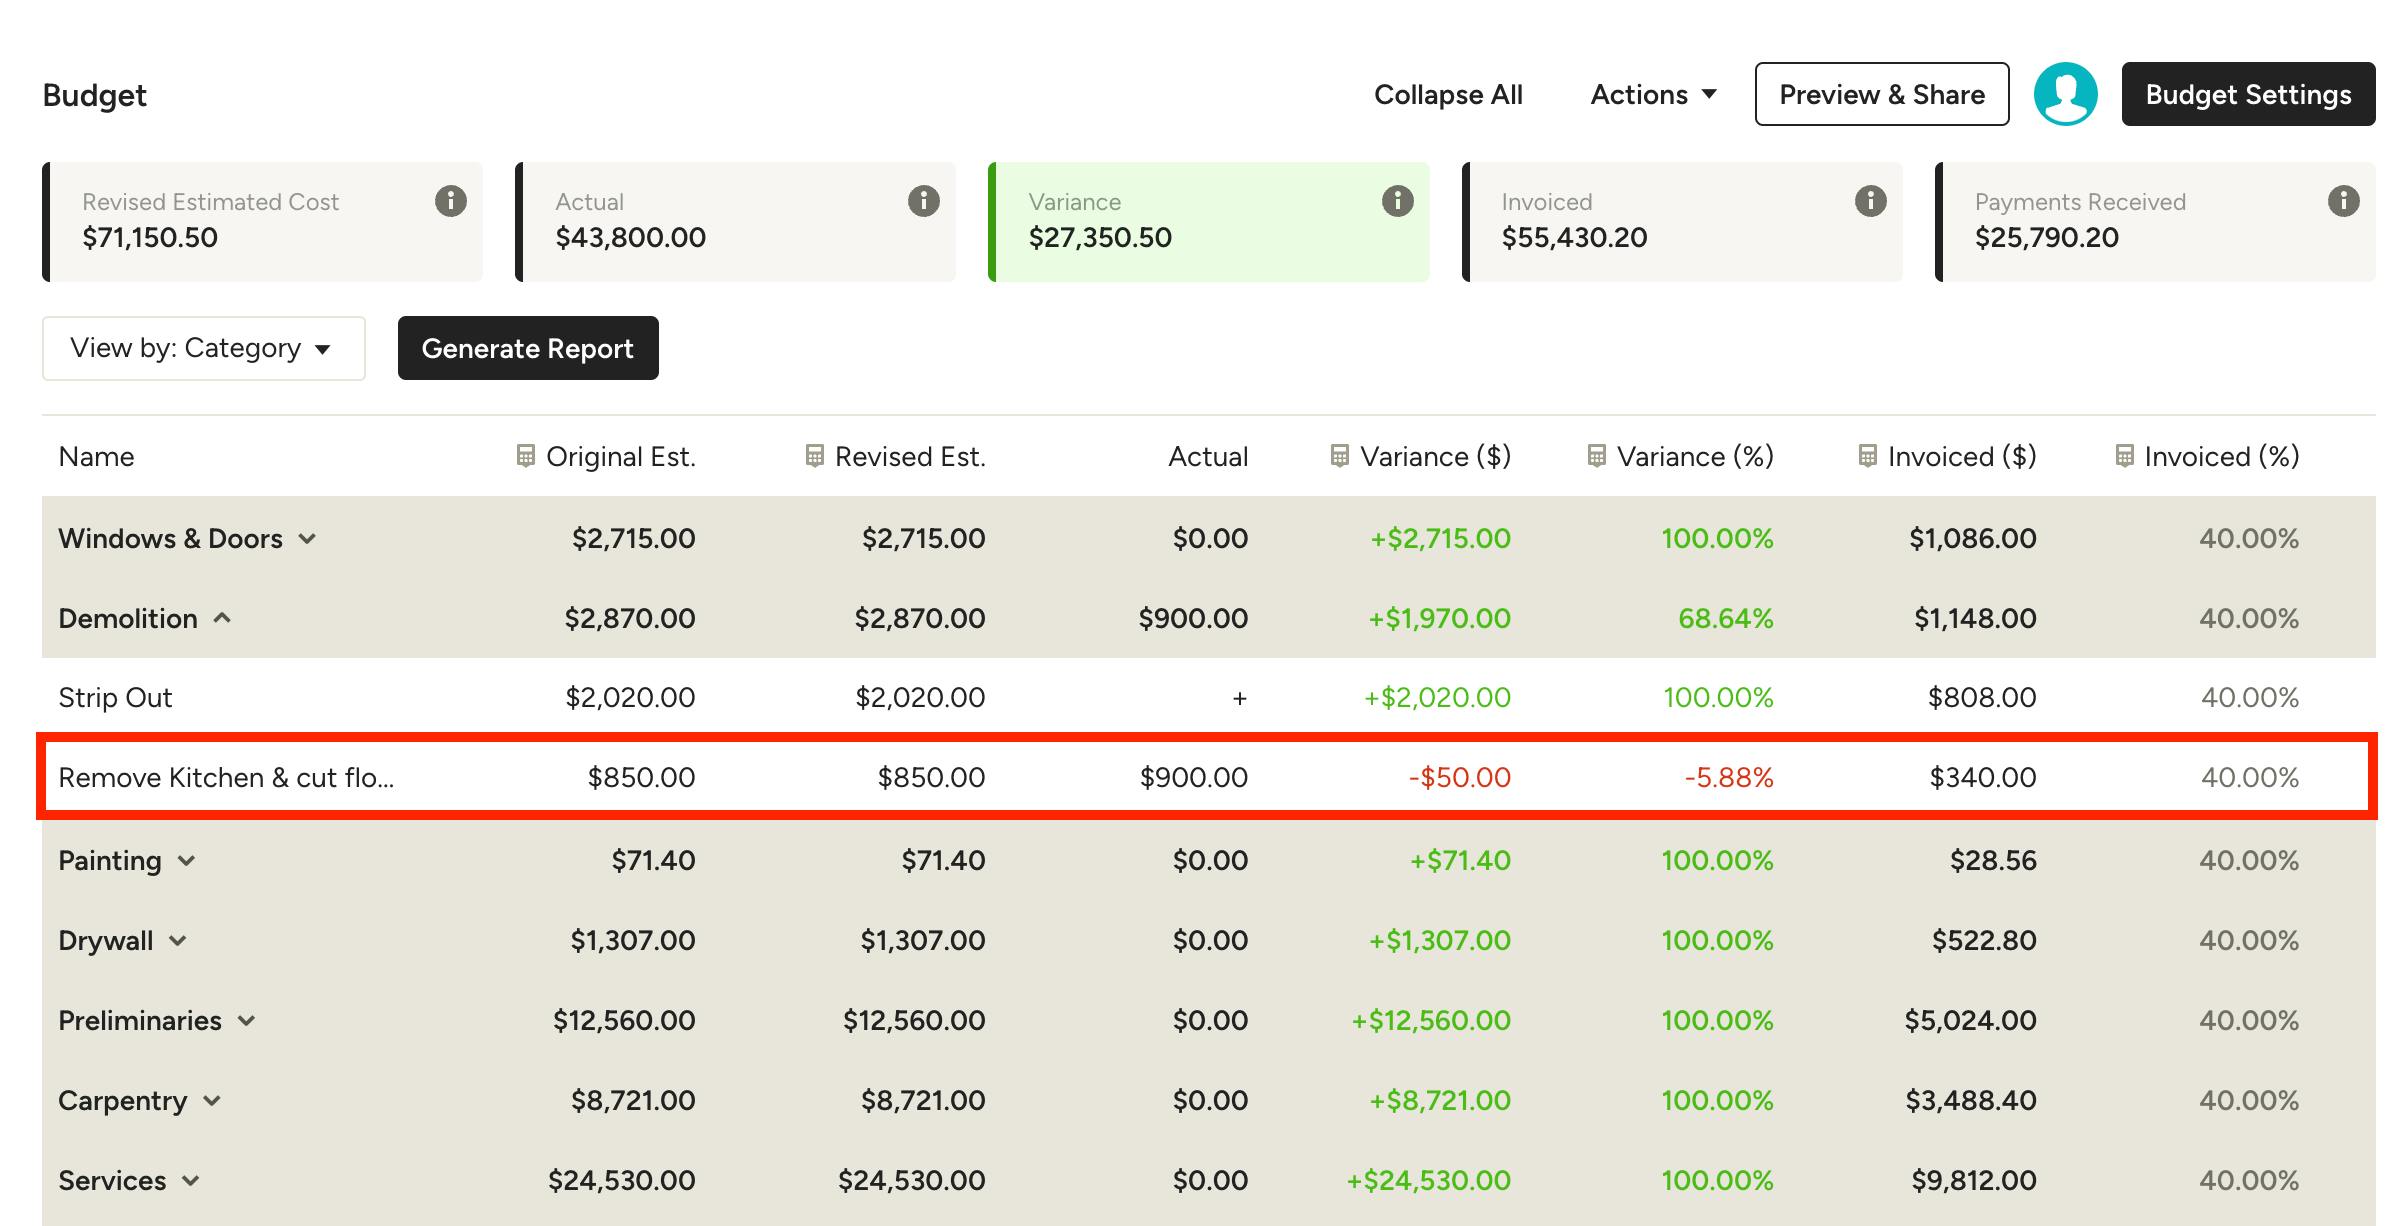Viewport: 2404px width, 1226px height.
Task: Collapse the Demolition category
Action: pyautogui.click(x=223, y=618)
